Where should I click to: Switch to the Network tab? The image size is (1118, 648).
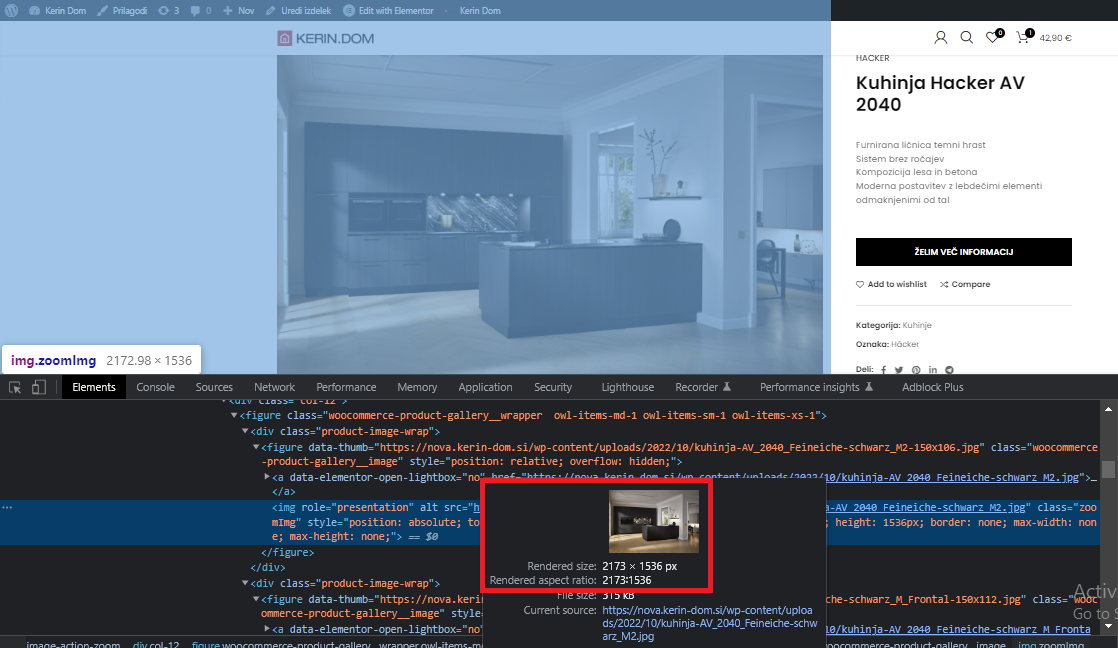click(275, 387)
